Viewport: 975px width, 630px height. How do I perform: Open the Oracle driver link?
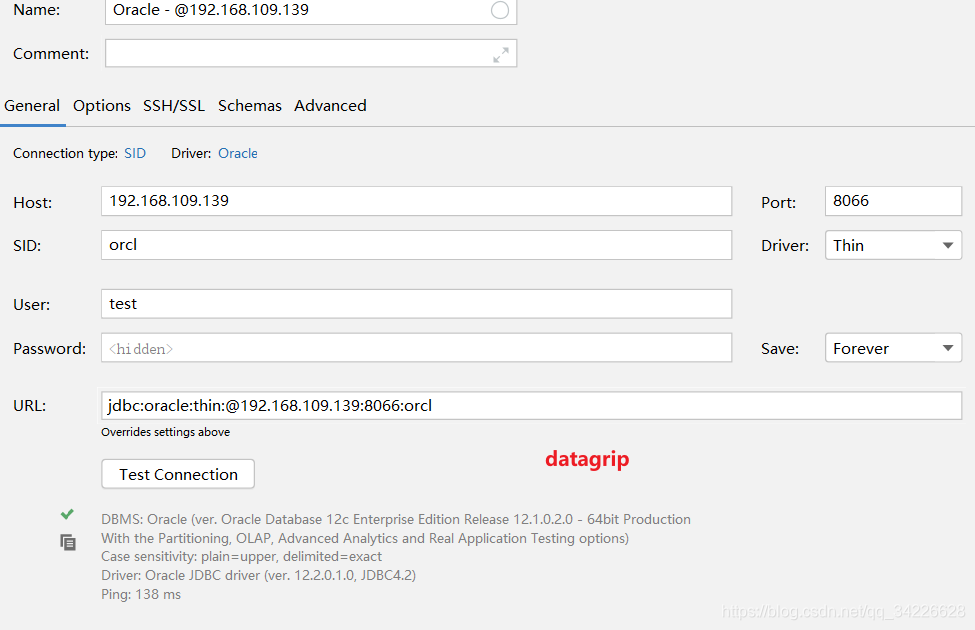[237, 153]
